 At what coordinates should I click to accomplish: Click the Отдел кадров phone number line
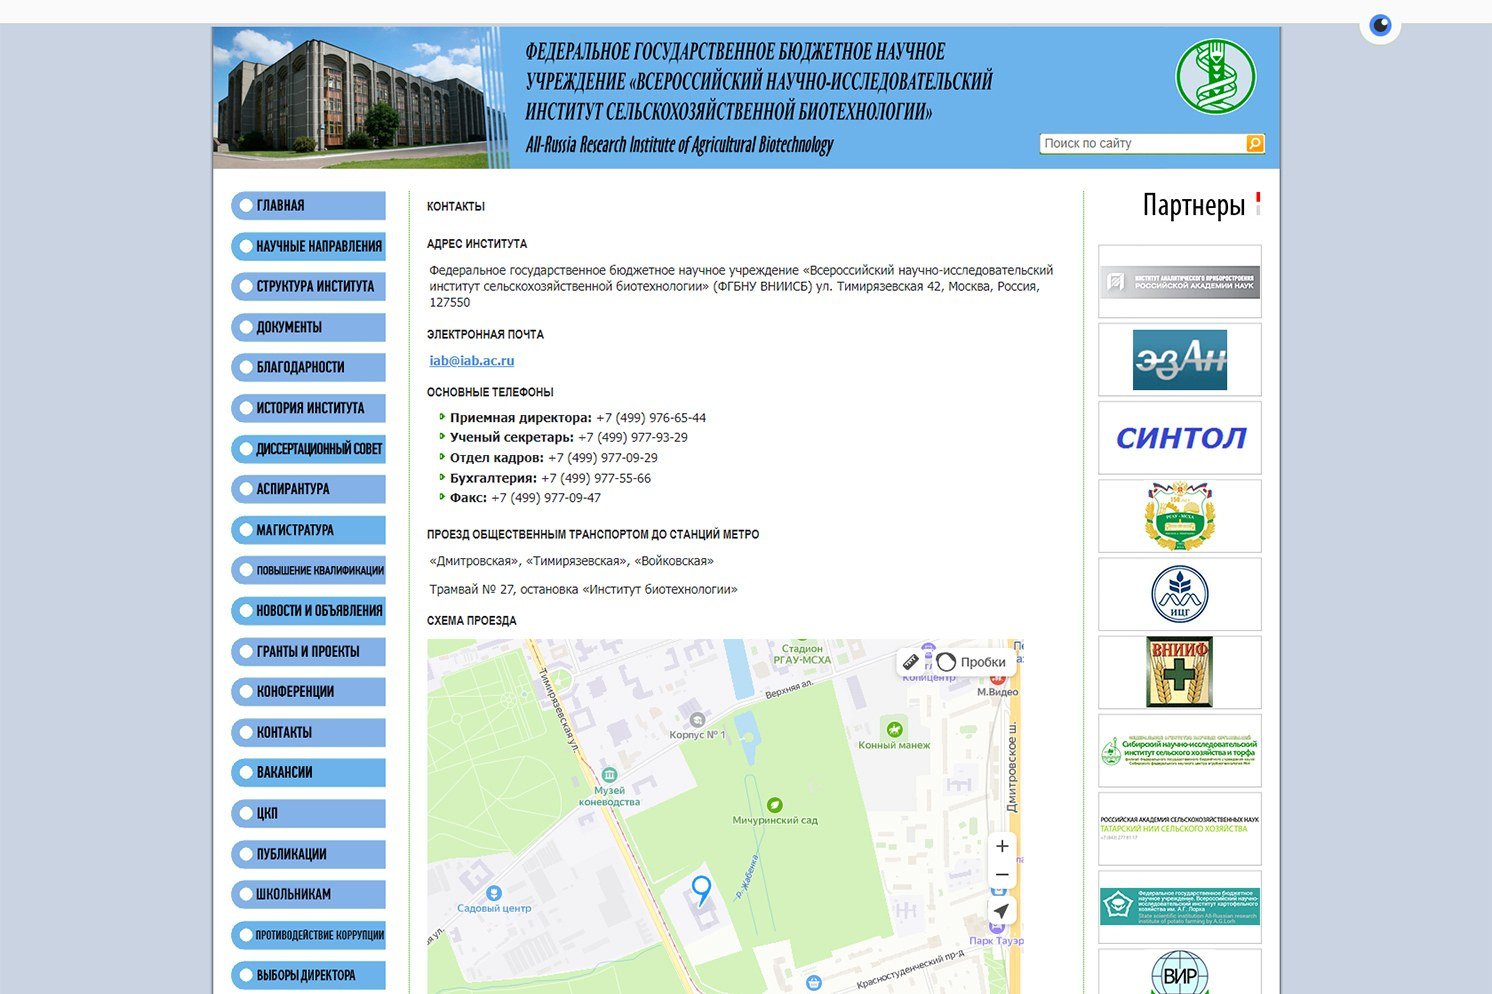click(554, 458)
